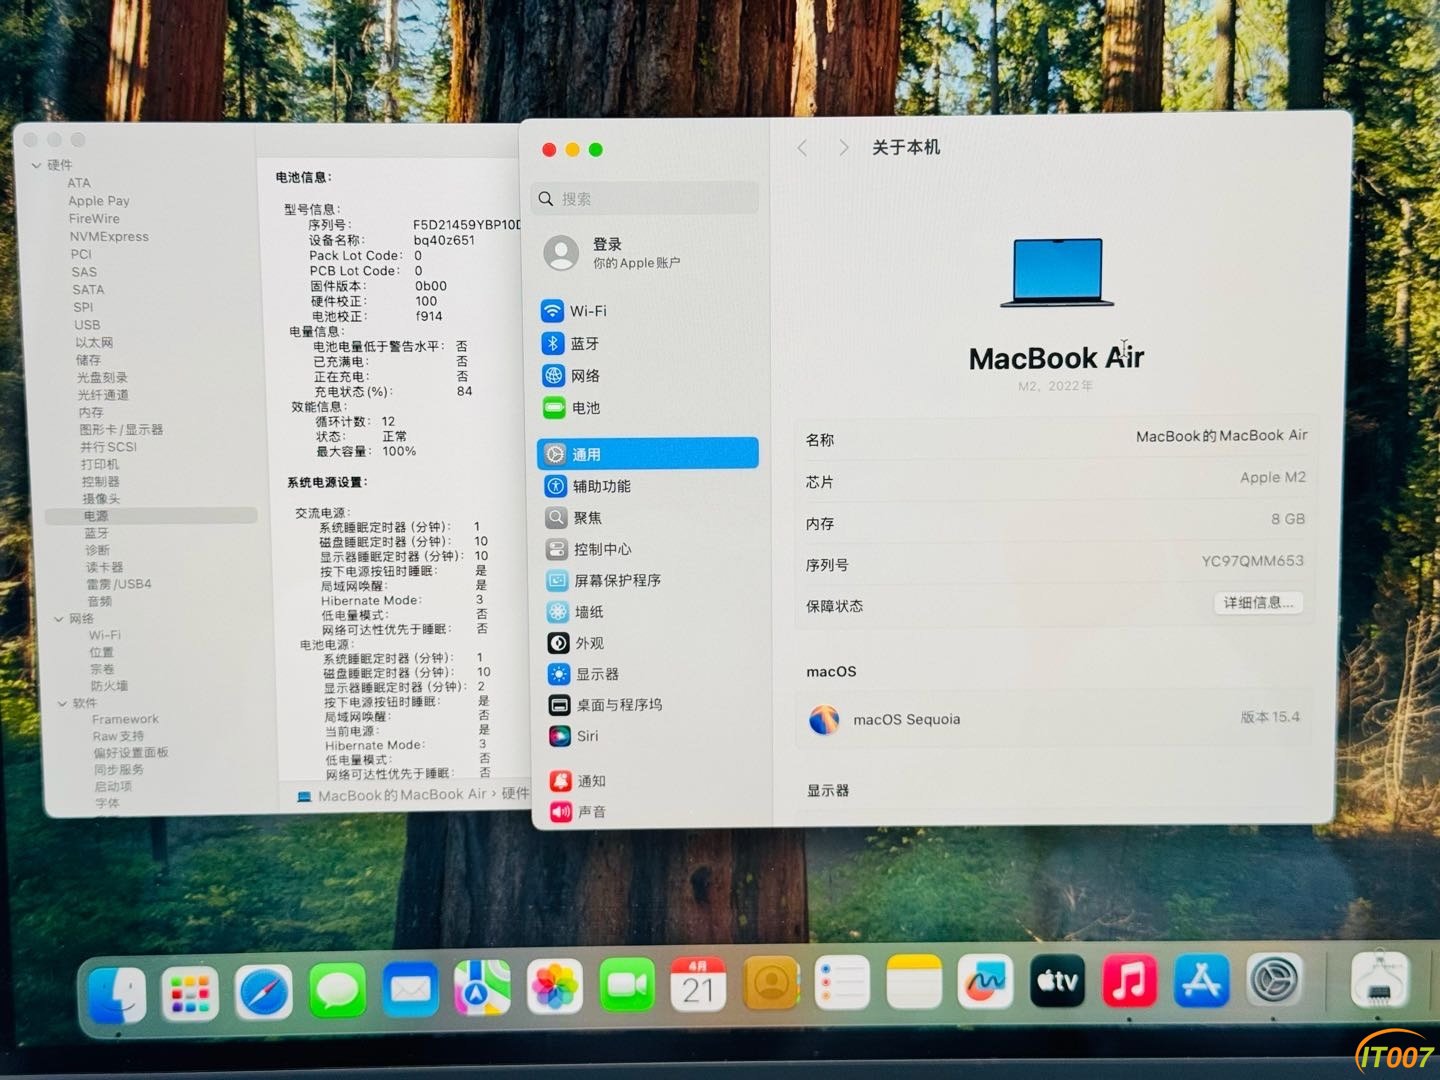The image size is (1440, 1080).
Task: Open Notes from the Dock
Action: (914, 982)
